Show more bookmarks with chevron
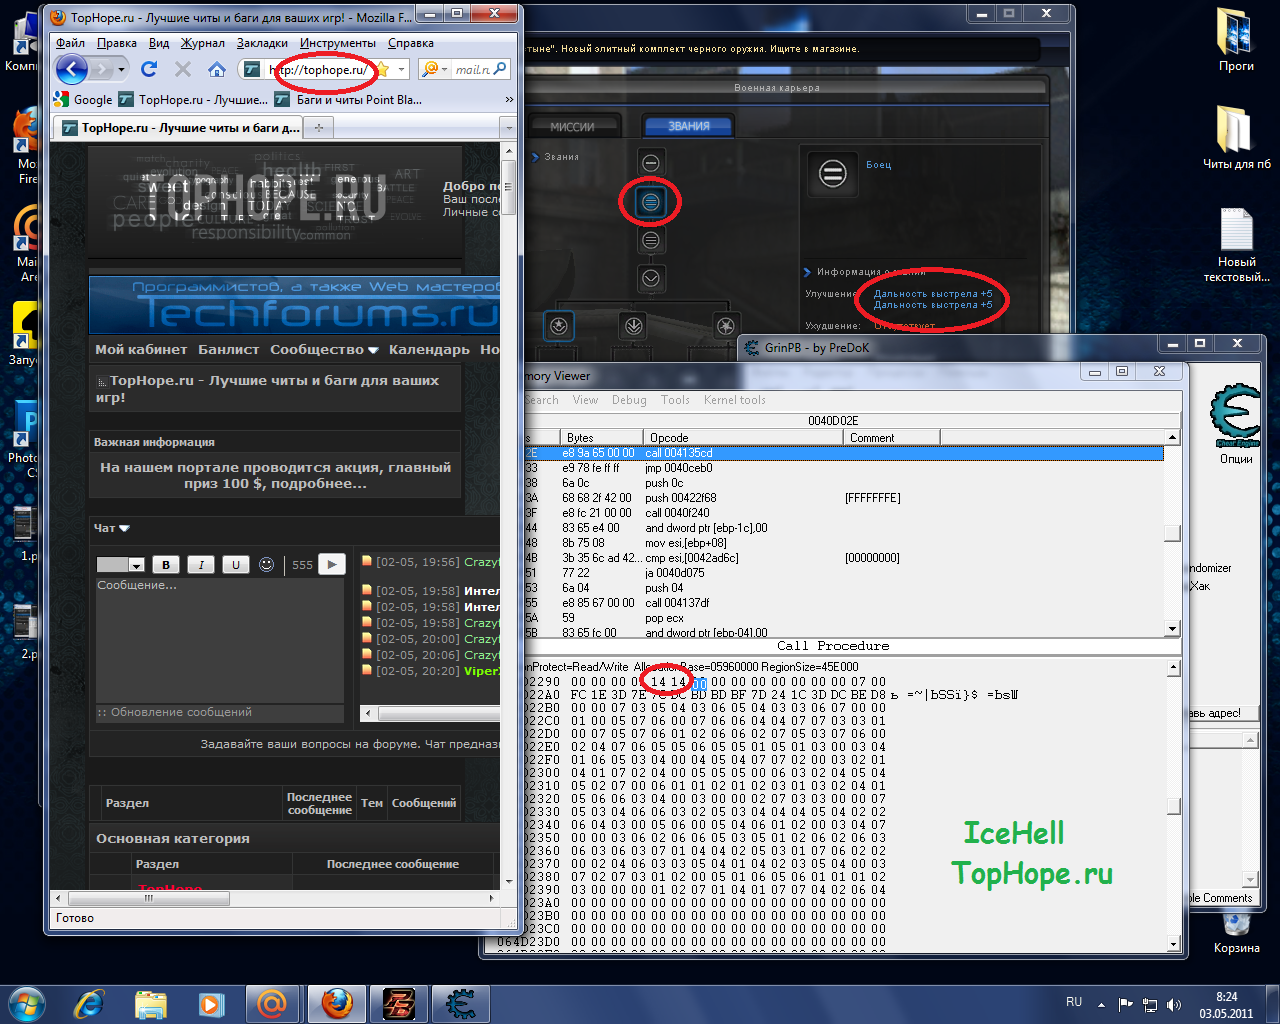Viewport: 1280px width, 1024px height. (509, 99)
